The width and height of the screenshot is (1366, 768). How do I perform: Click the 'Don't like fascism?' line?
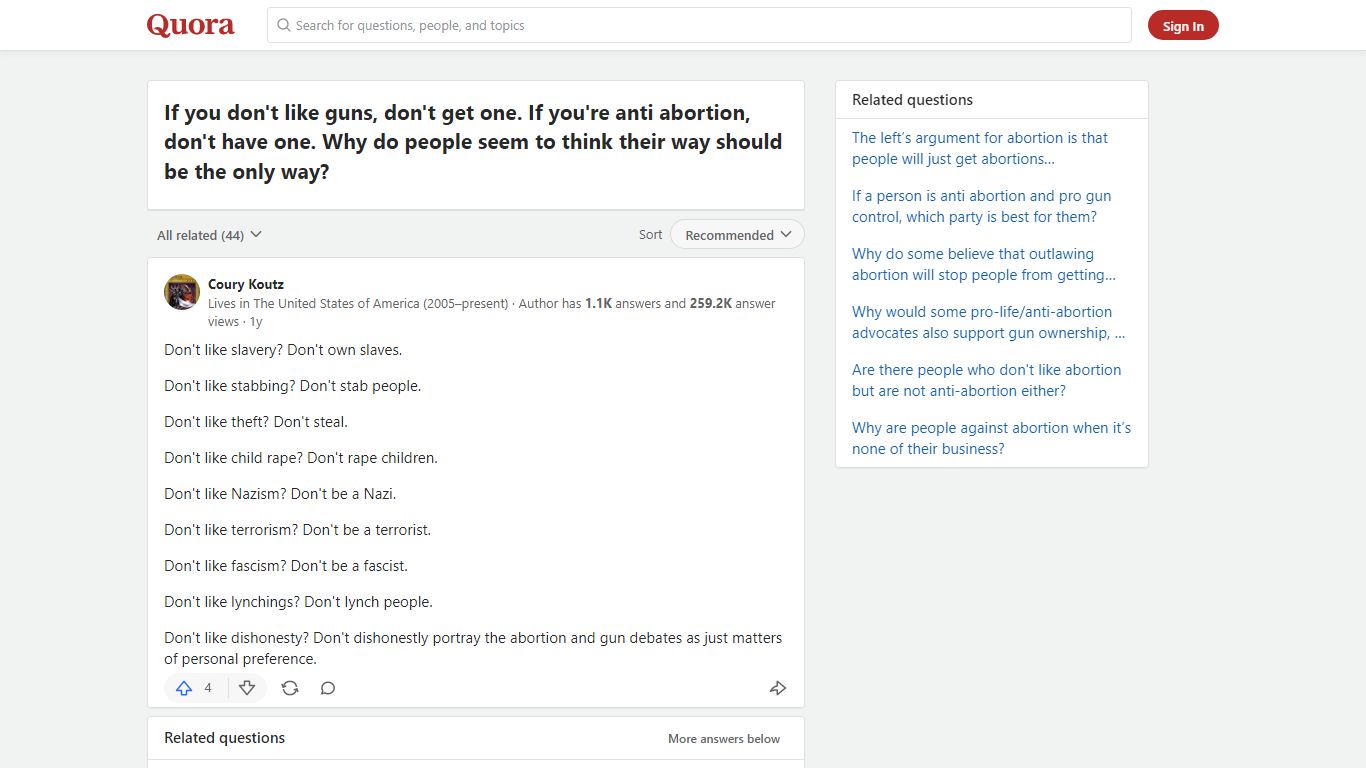286,566
